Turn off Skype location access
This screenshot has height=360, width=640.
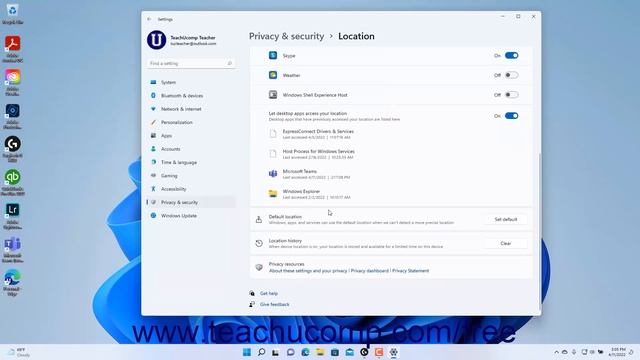coord(511,56)
